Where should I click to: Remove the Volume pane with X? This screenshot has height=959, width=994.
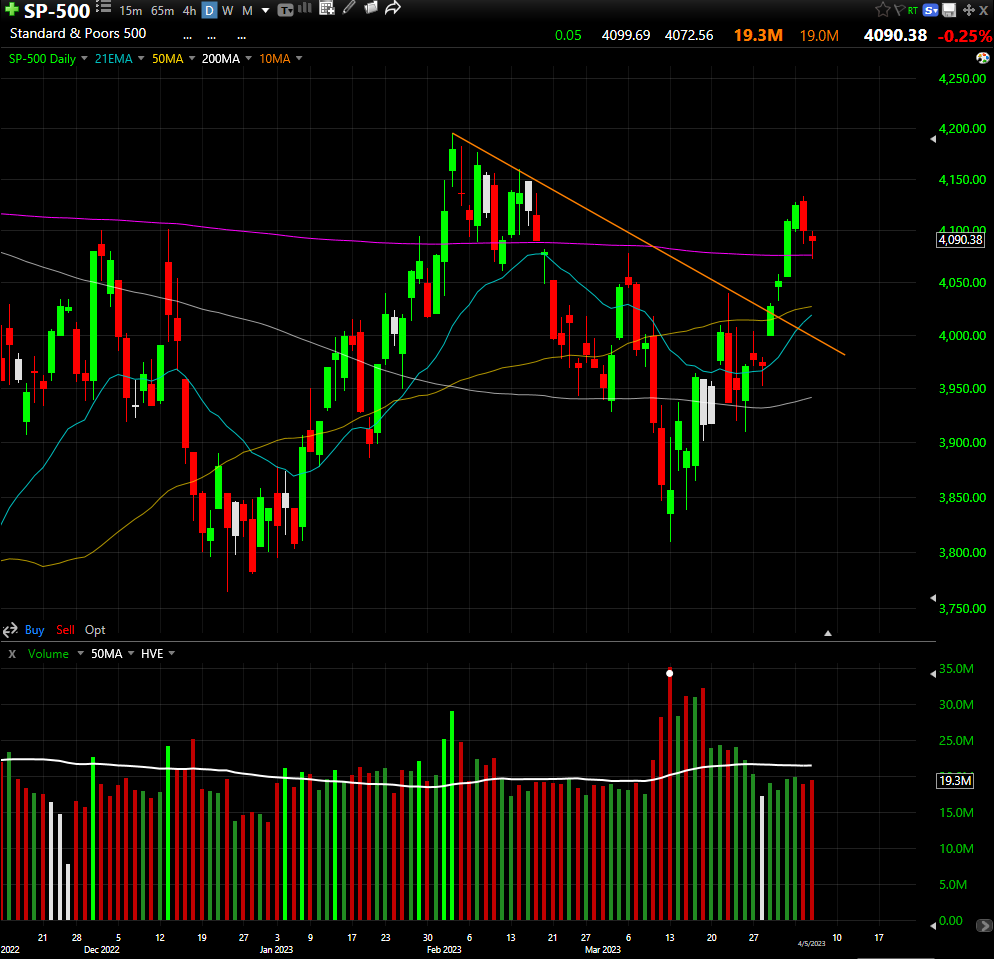[x=12, y=653]
